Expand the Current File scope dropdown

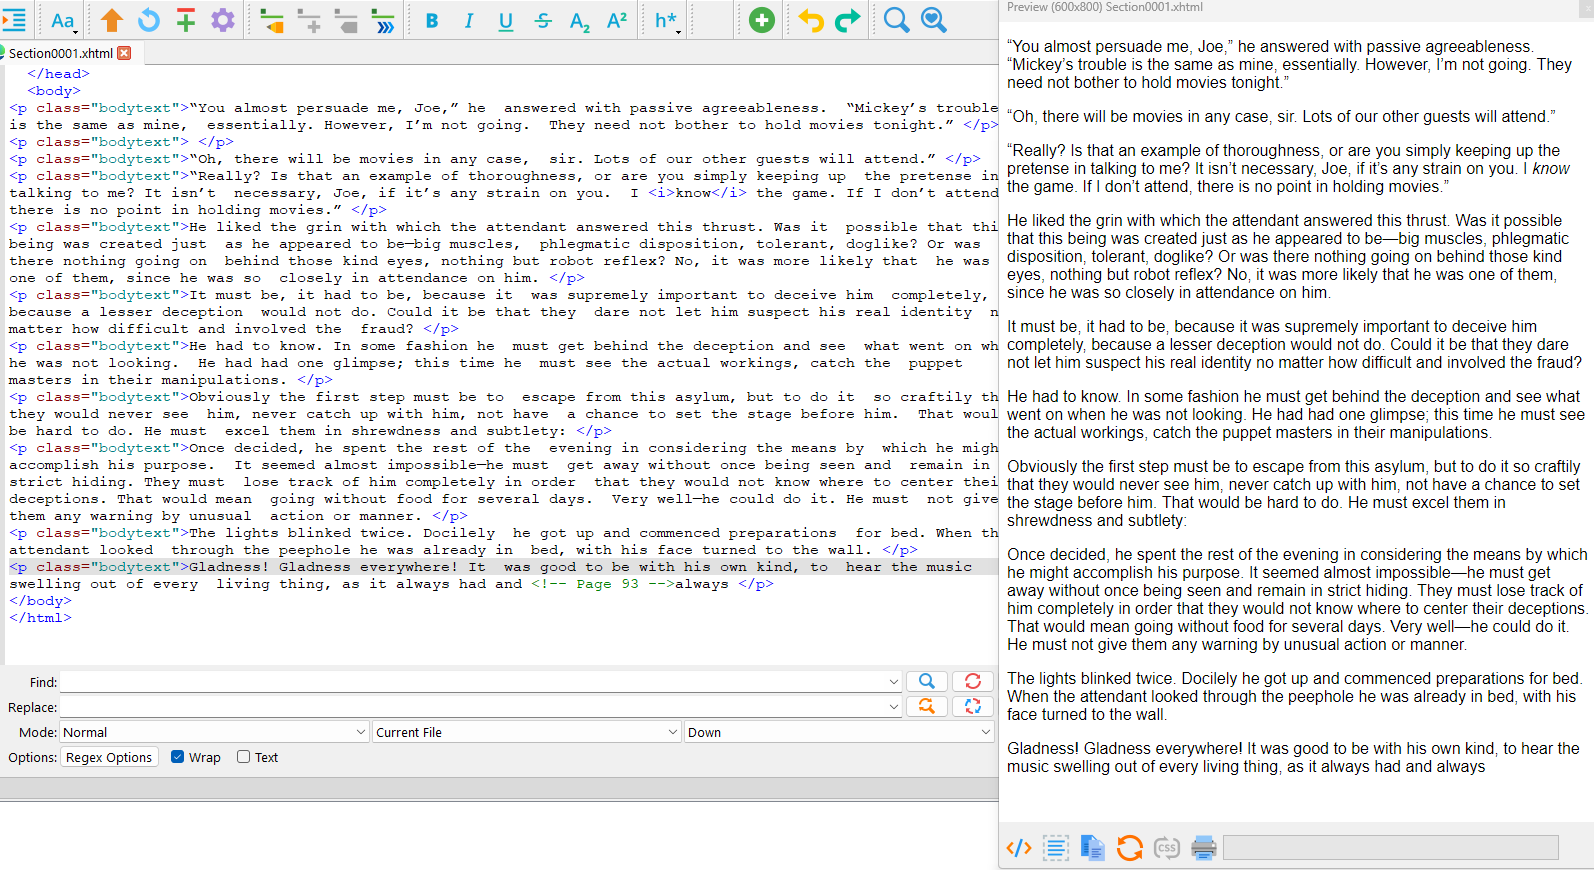[526, 732]
